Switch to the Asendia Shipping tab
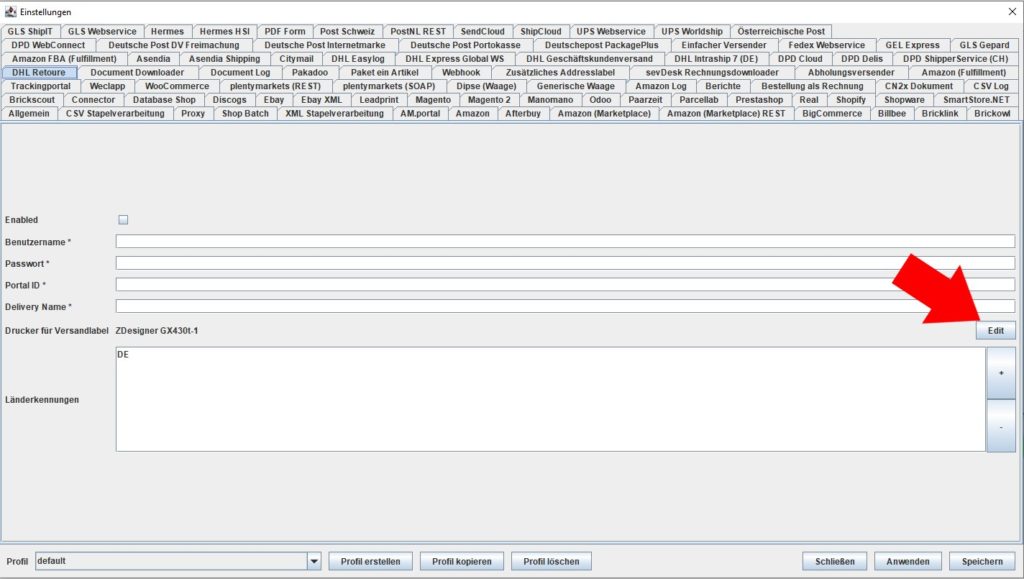1024x579 pixels. [224, 59]
